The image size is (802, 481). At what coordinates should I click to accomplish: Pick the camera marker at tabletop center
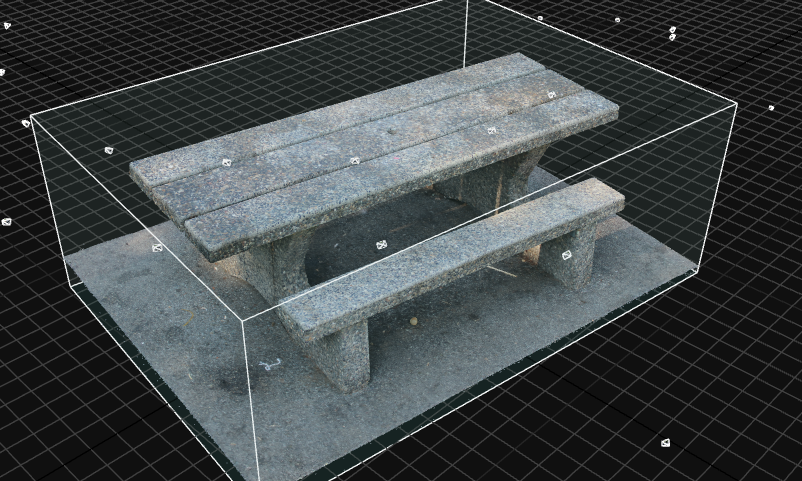pos(355,161)
